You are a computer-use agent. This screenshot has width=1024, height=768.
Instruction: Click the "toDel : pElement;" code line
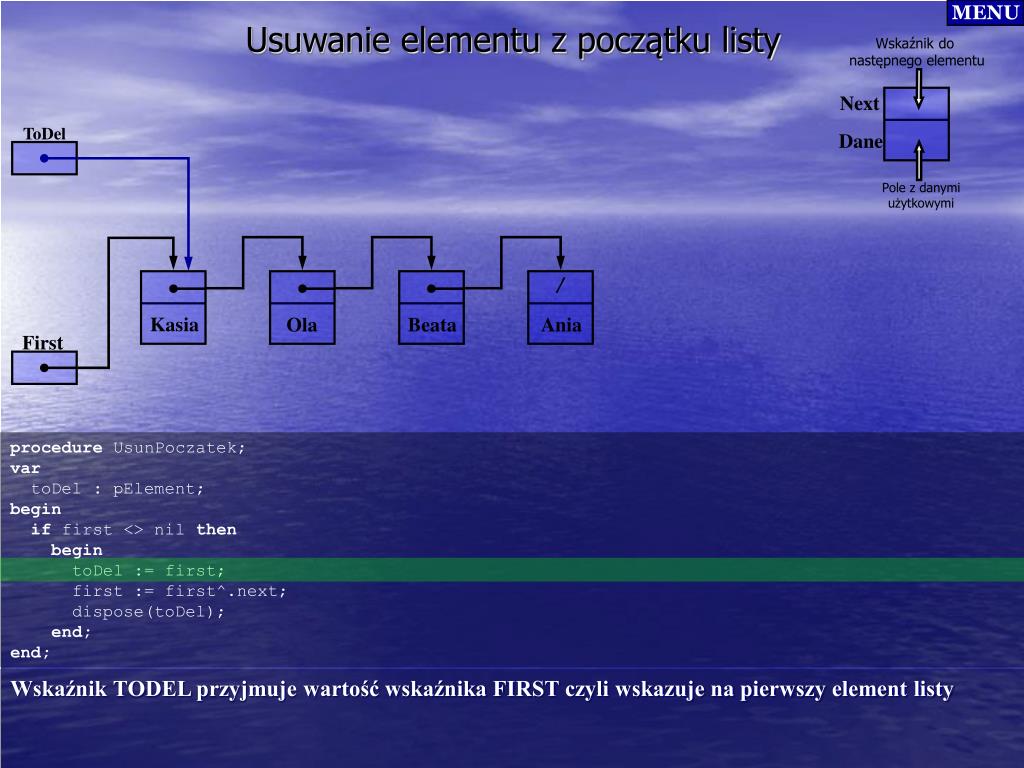click(x=118, y=489)
